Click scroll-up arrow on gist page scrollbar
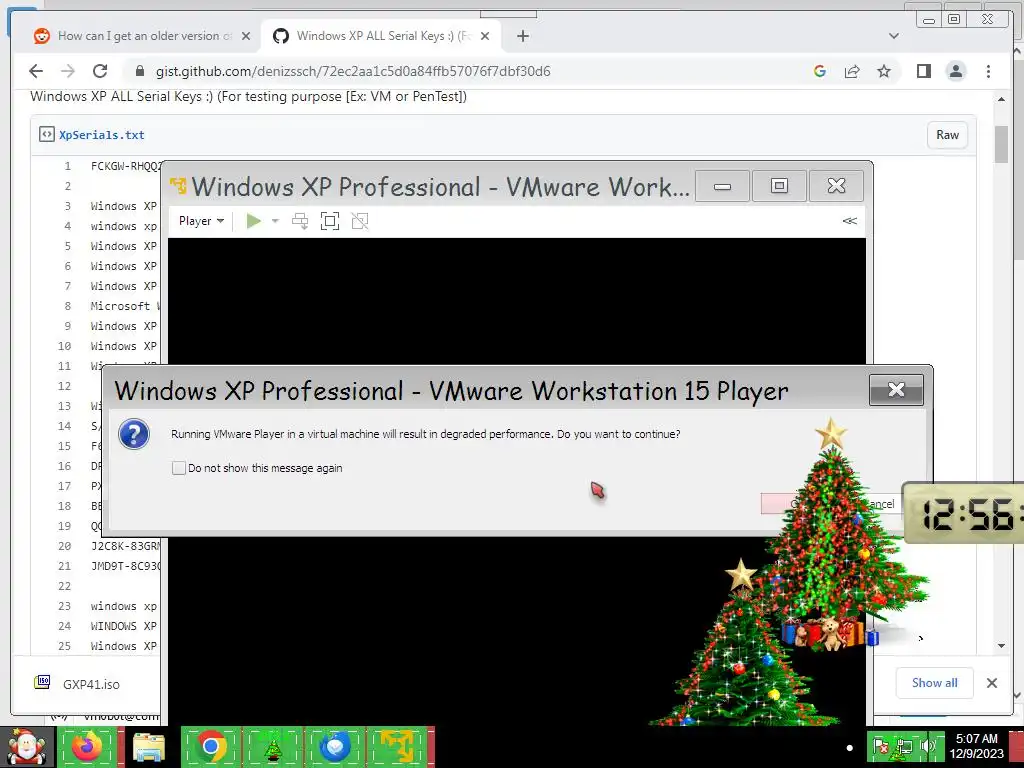The height and width of the screenshot is (768, 1024). coord(1001,99)
